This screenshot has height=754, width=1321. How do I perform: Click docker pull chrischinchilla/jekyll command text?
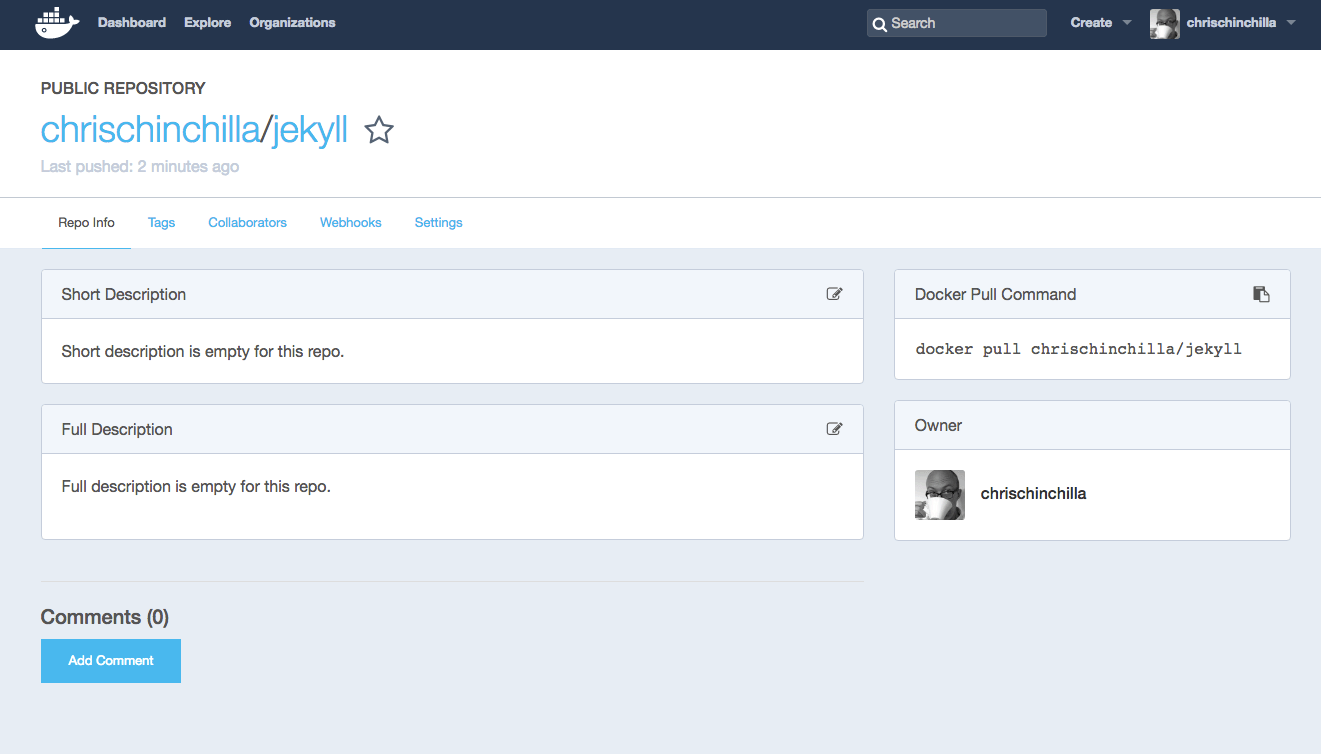pyautogui.click(x=1078, y=349)
